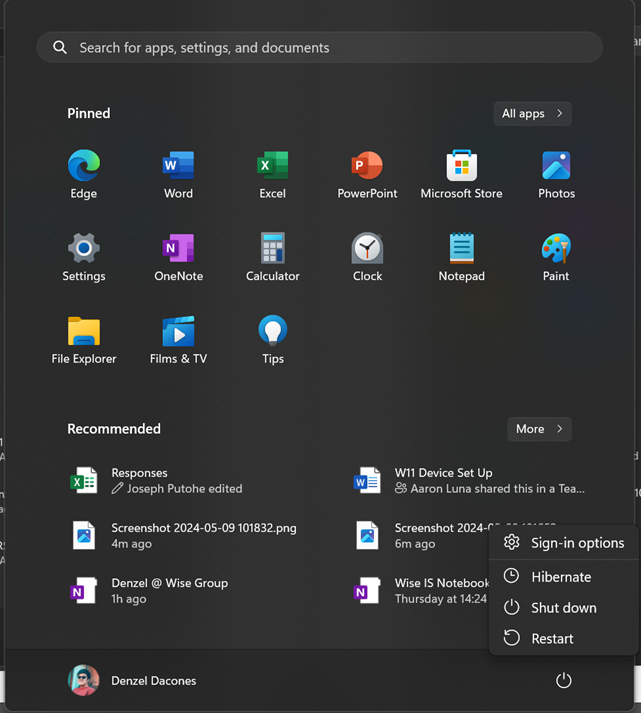641x713 pixels.
Task: Open File Explorer
Action: pyautogui.click(x=84, y=340)
